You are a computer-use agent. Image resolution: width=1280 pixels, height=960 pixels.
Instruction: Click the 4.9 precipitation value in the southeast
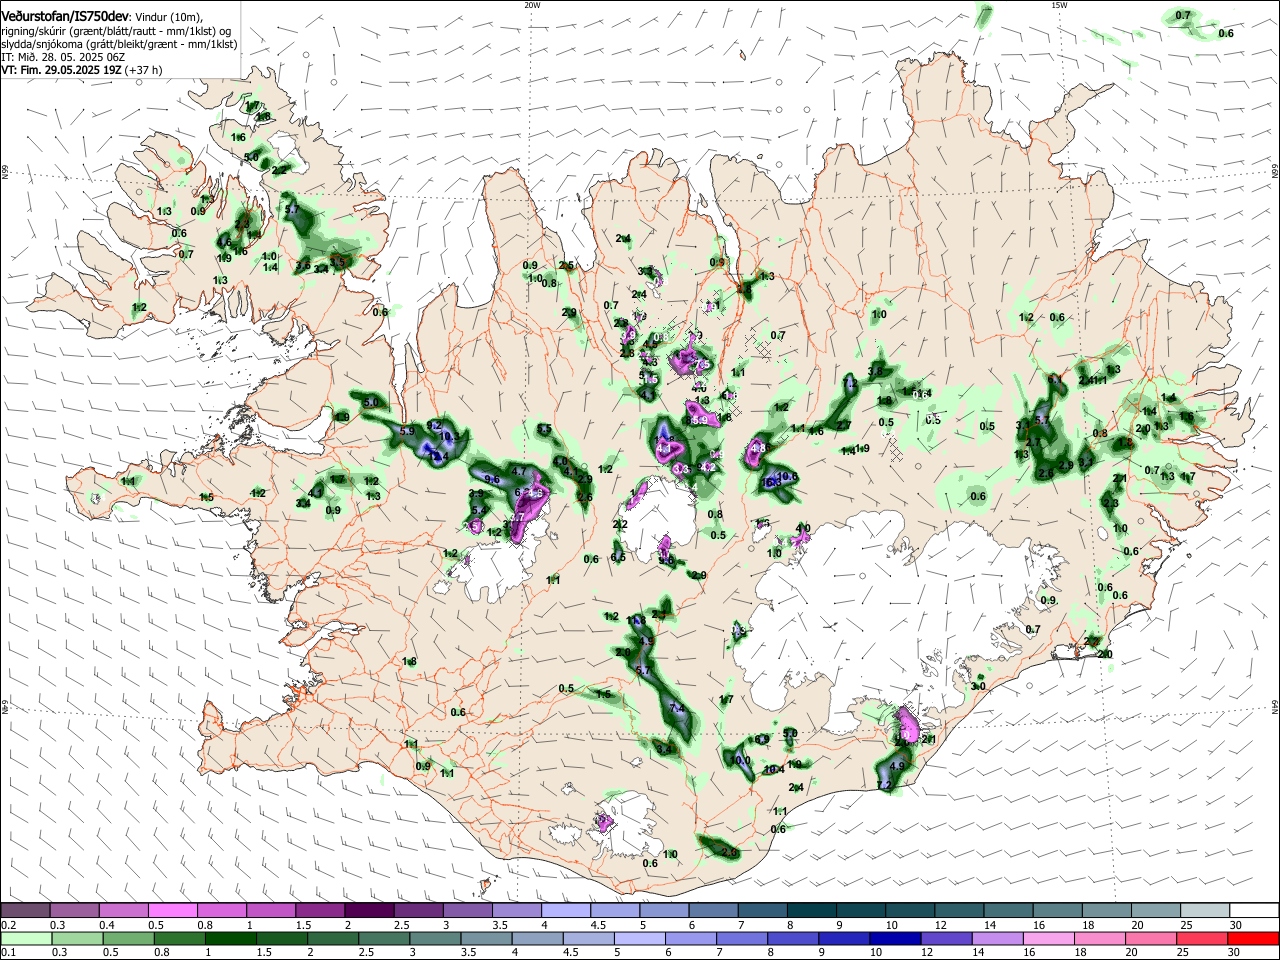click(897, 766)
